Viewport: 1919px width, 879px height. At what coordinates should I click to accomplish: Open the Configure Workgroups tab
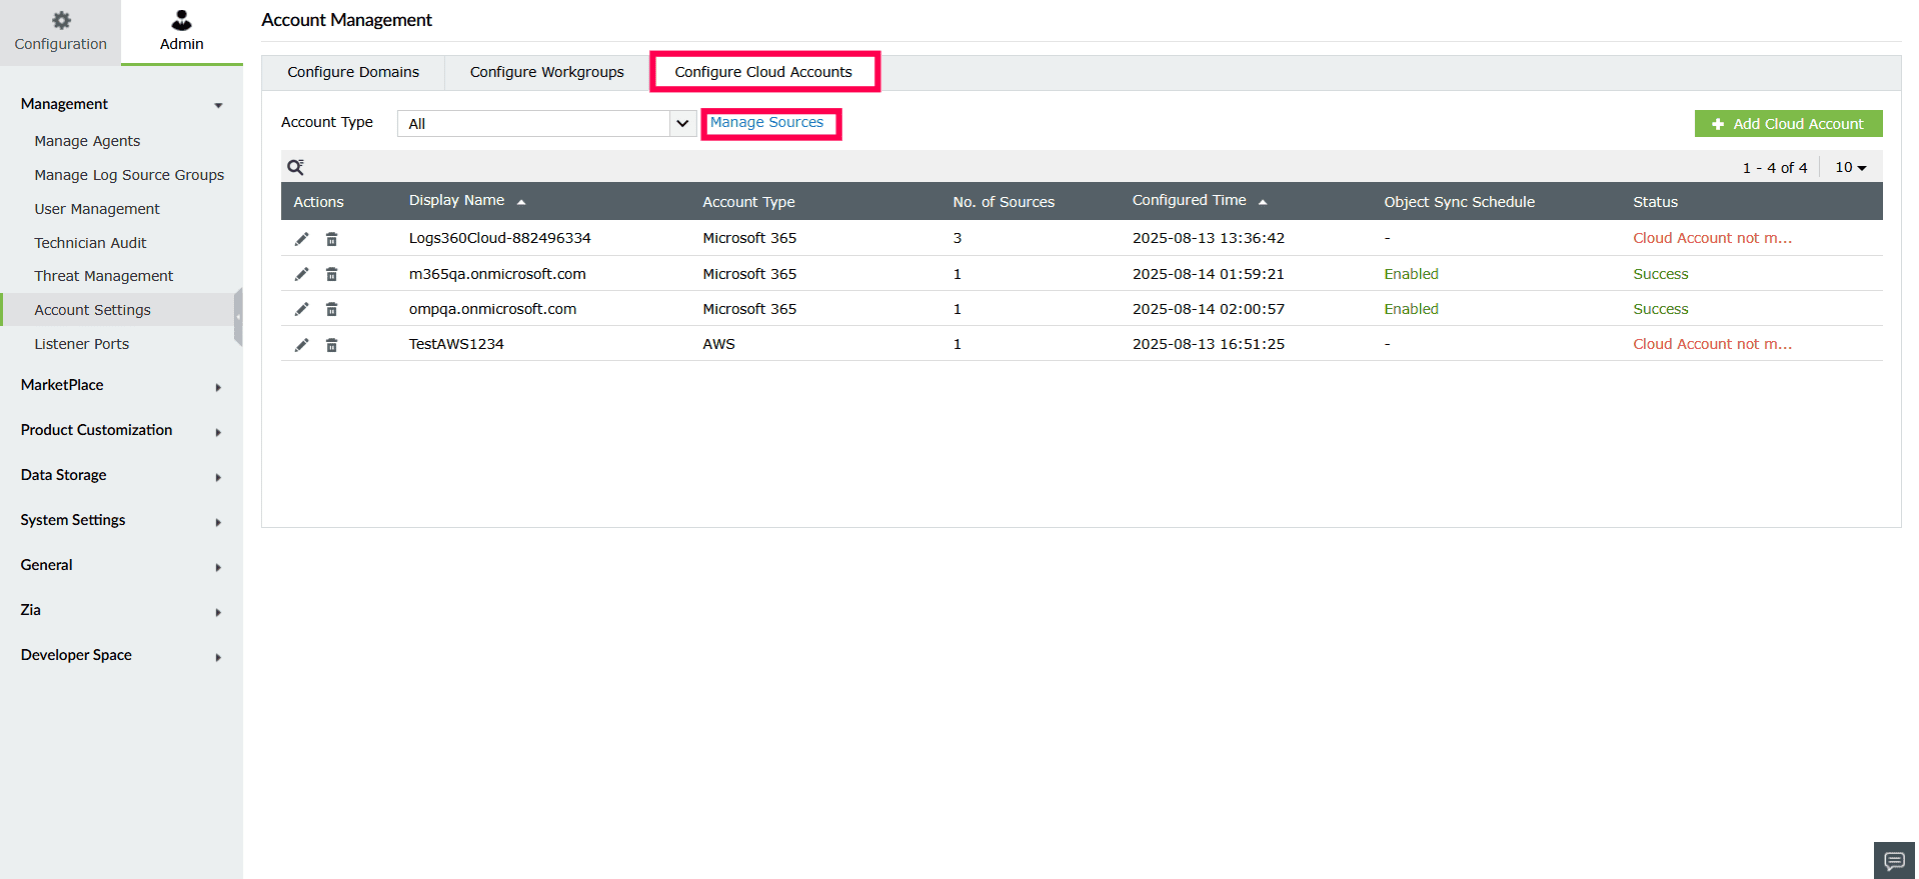[x=547, y=72]
